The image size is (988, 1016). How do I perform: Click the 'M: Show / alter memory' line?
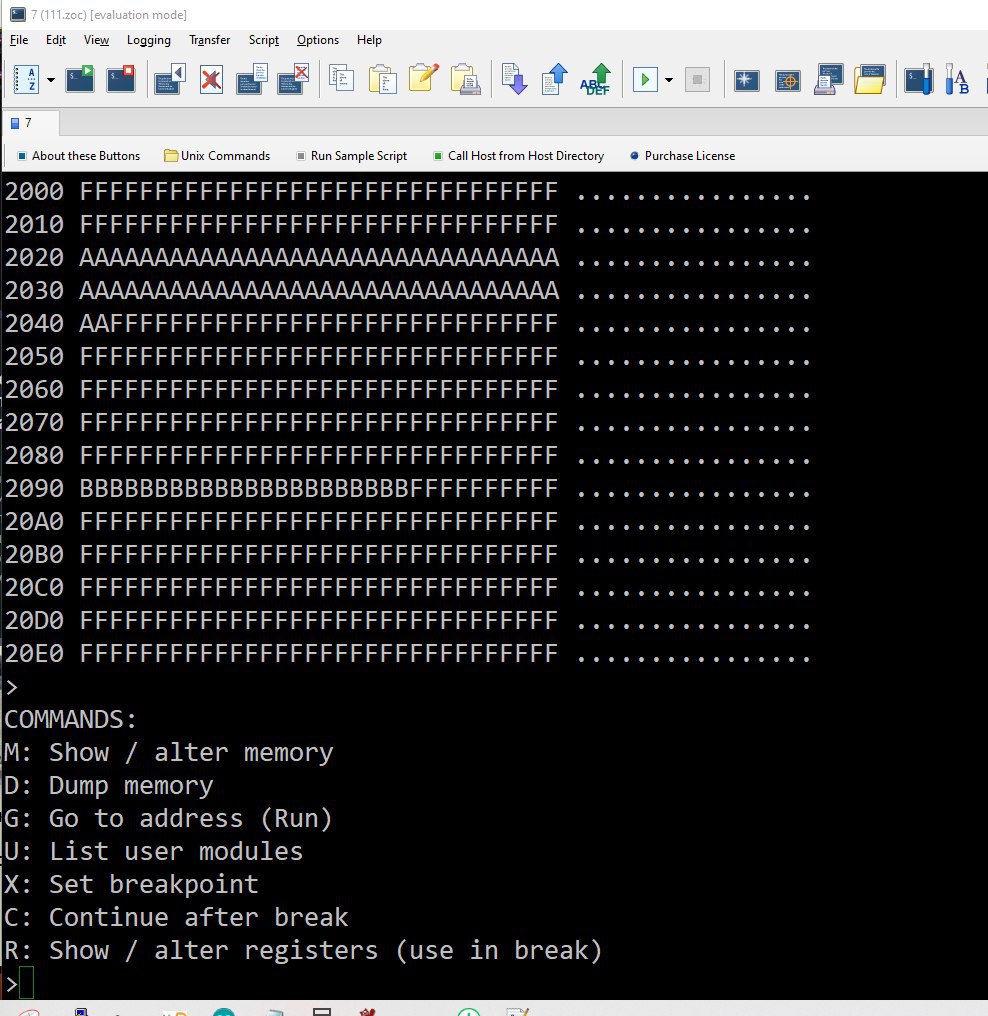pyautogui.click(x=168, y=752)
